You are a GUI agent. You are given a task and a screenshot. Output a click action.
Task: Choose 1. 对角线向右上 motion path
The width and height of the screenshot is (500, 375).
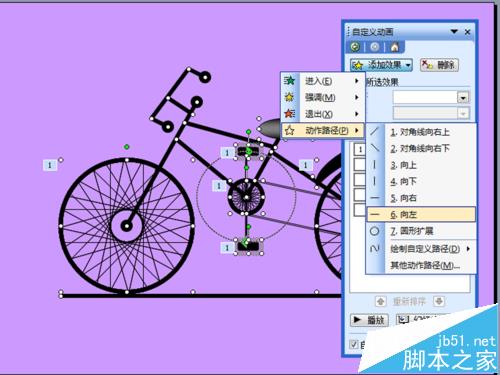(421, 132)
